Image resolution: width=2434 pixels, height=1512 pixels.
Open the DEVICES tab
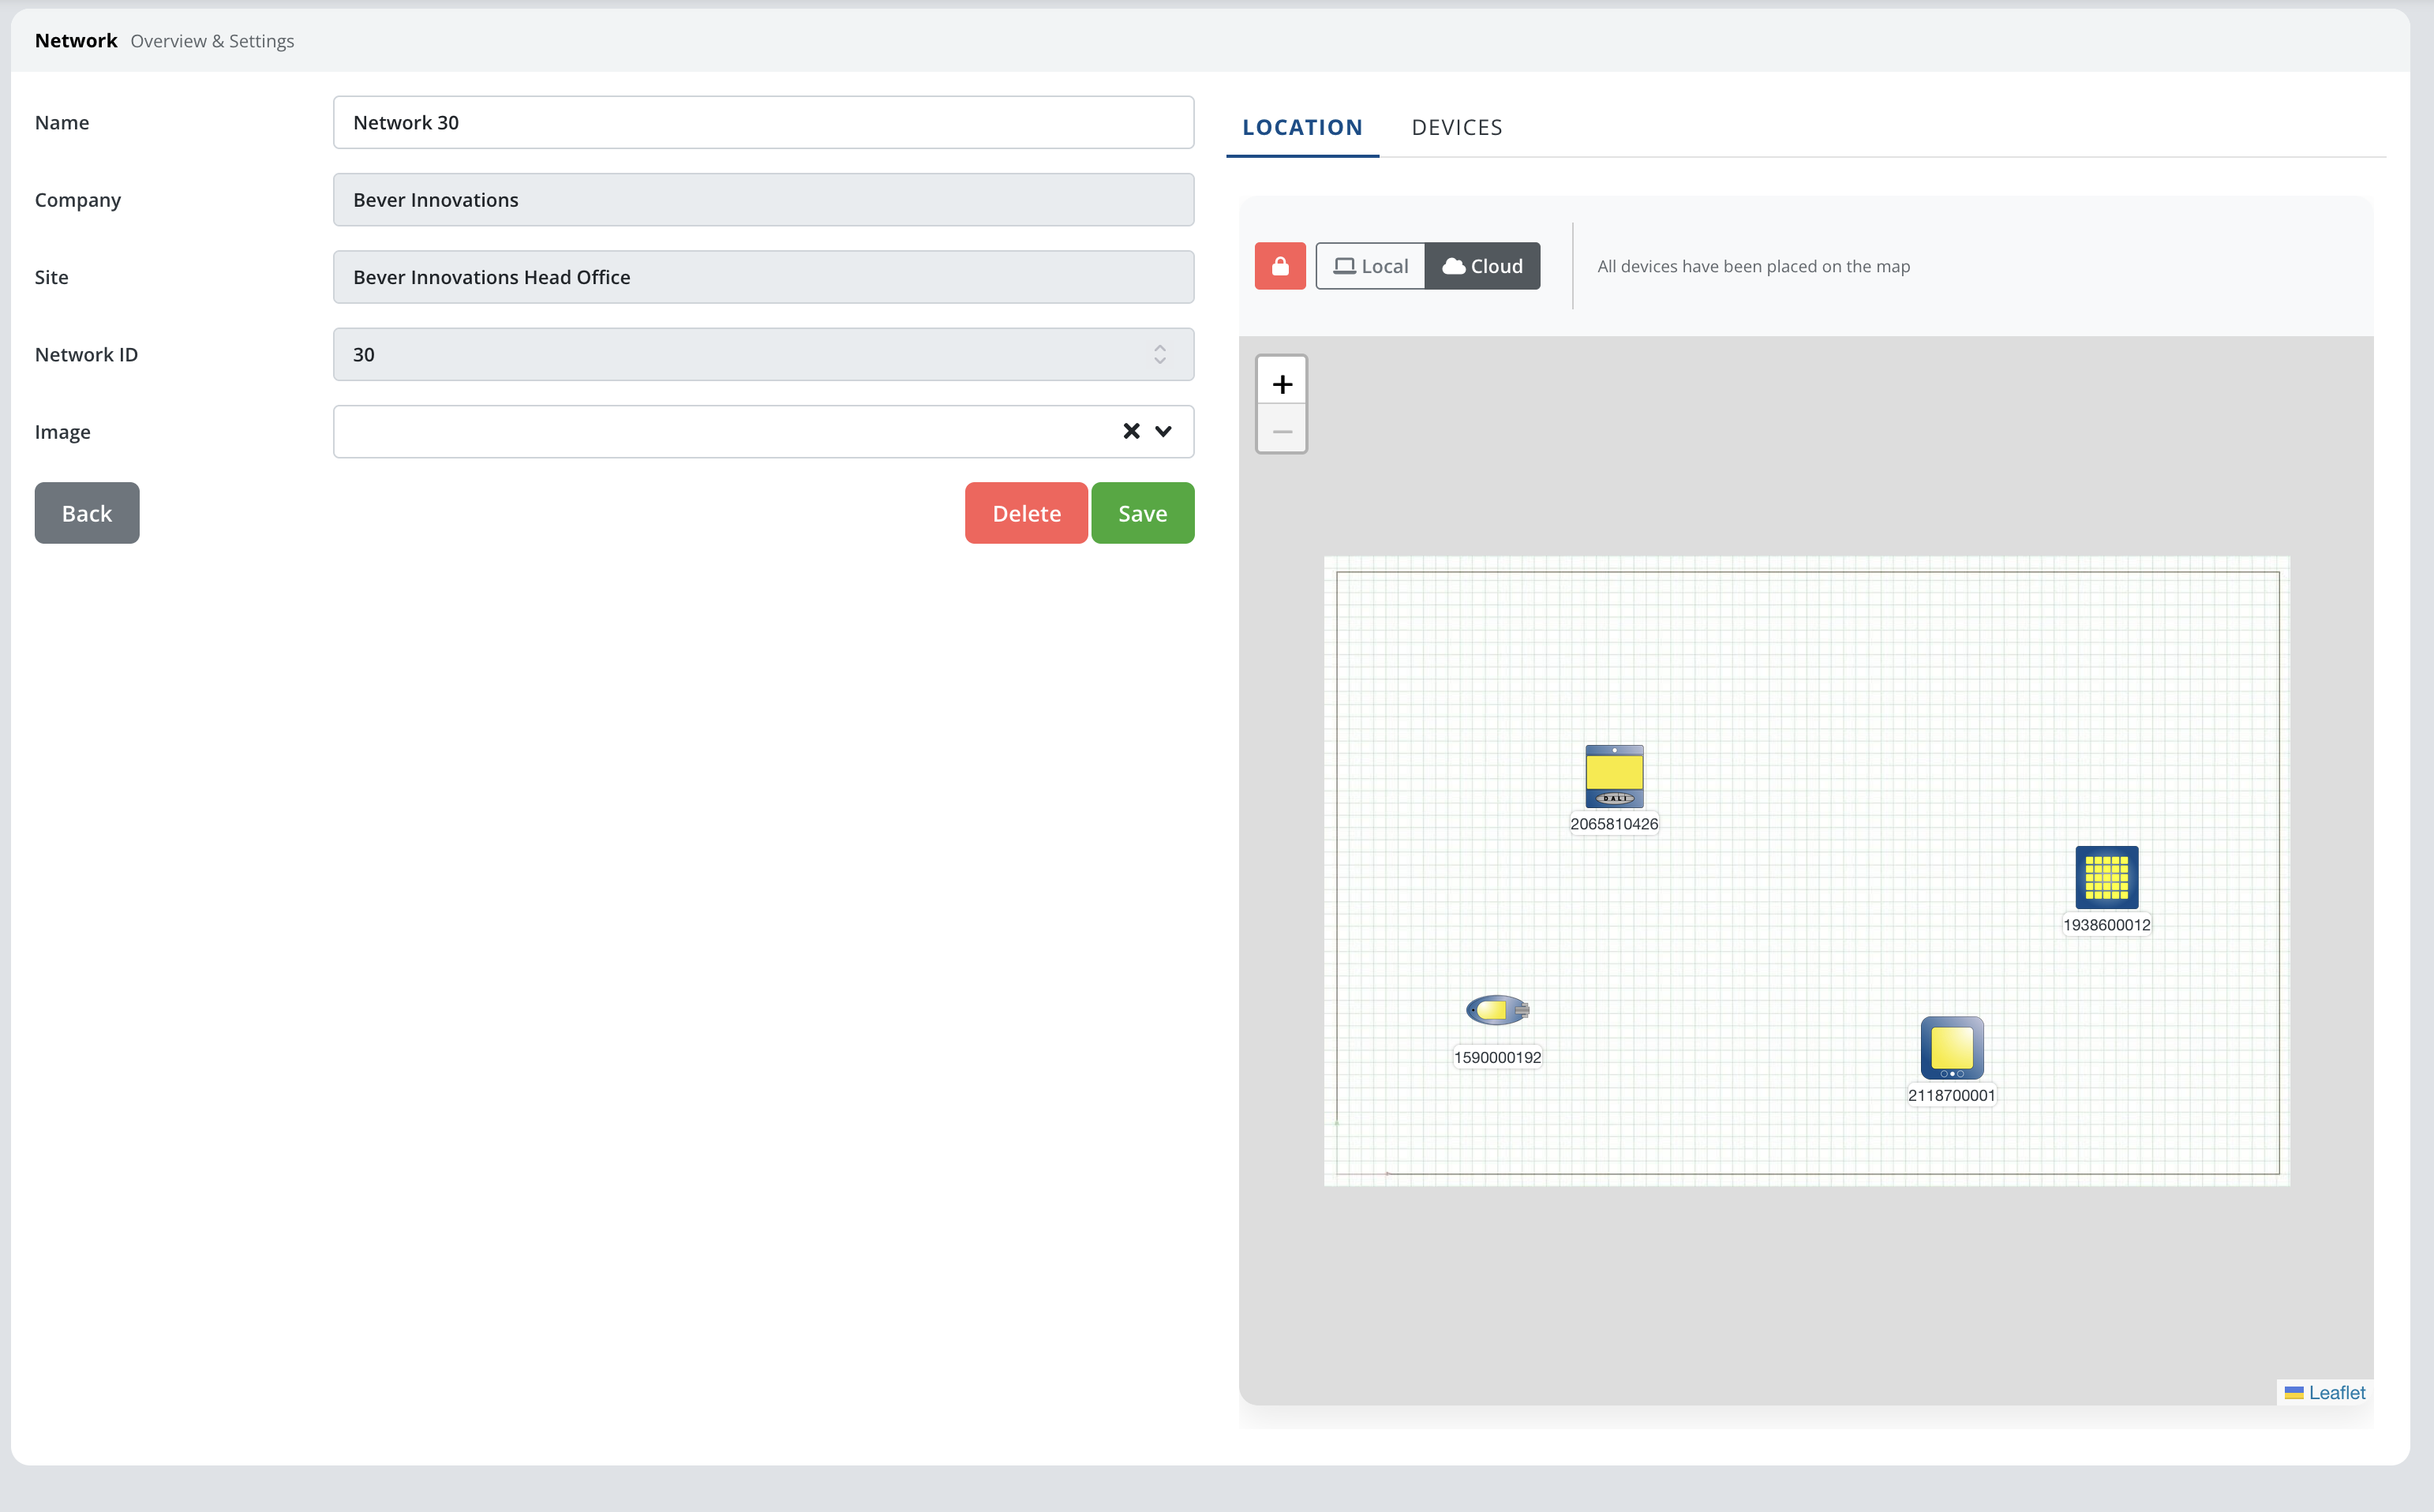(1456, 127)
